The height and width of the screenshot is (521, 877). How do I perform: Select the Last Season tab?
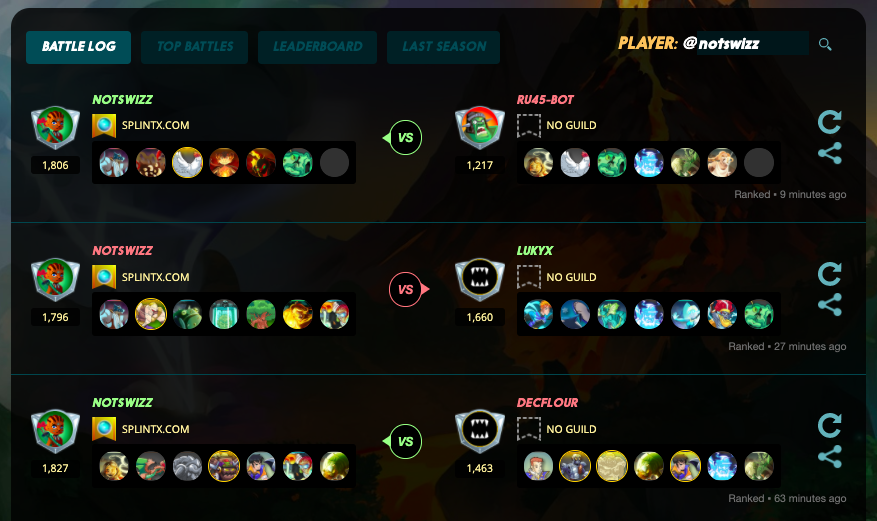[444, 47]
